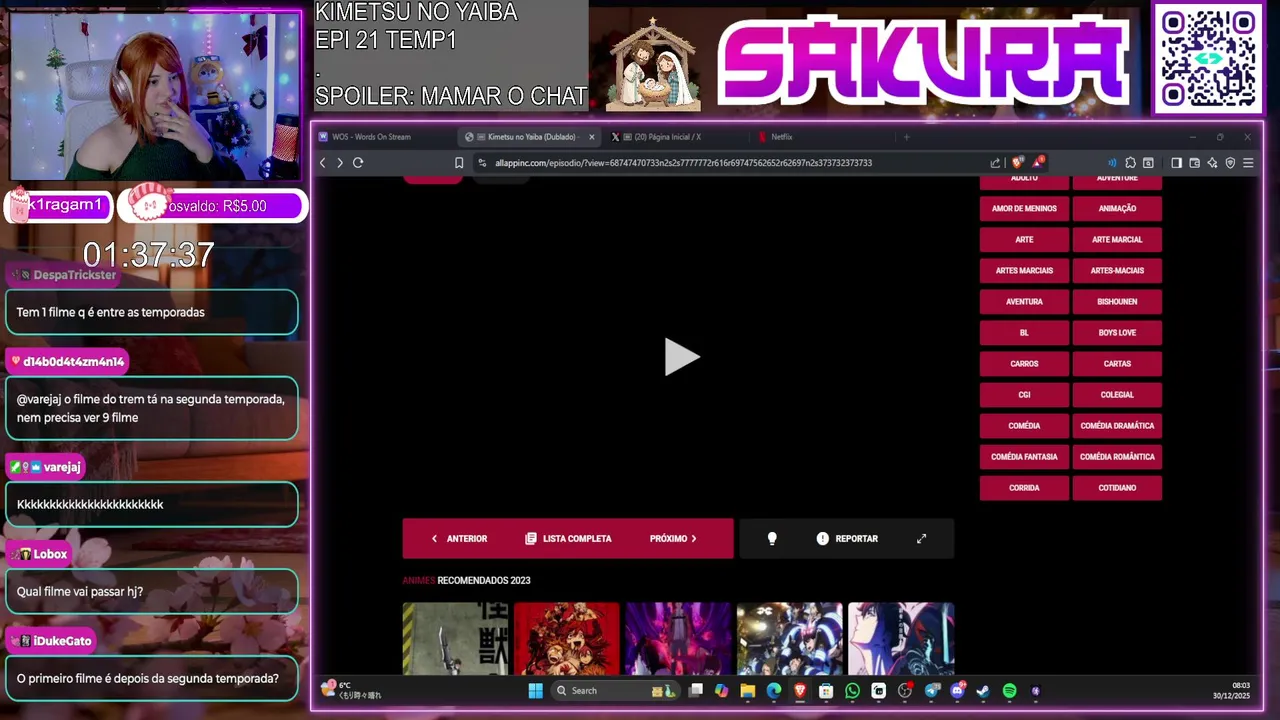This screenshot has width=1280, height=720.
Task: Select the BL genre tag
Action: (x=1024, y=333)
